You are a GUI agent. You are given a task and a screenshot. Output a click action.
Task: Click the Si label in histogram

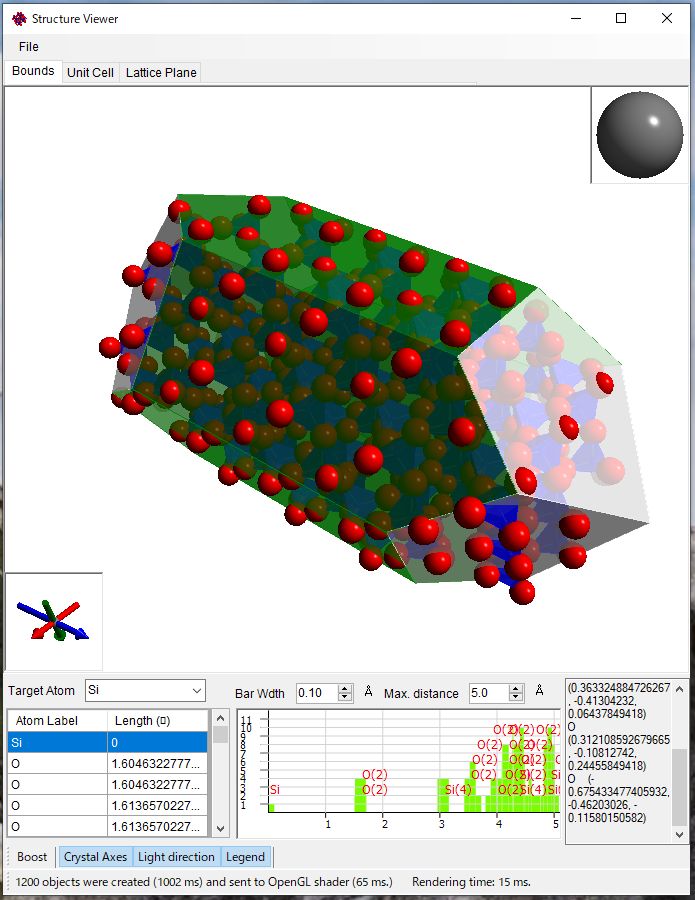click(x=275, y=790)
